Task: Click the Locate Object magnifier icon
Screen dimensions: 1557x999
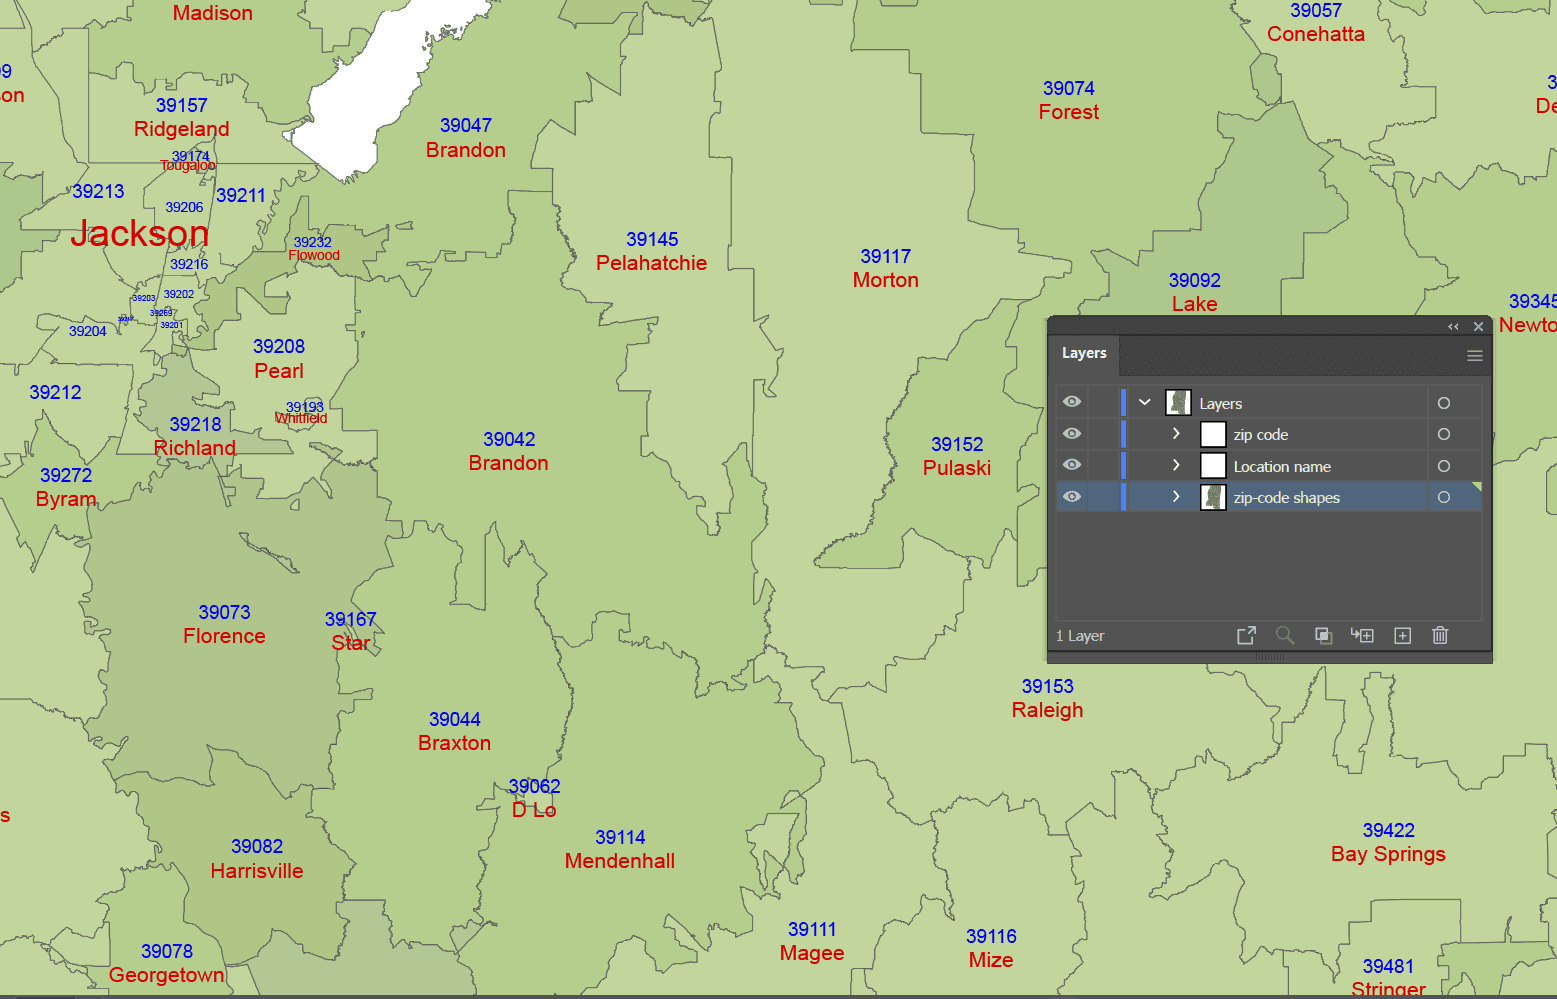Action: [1285, 636]
